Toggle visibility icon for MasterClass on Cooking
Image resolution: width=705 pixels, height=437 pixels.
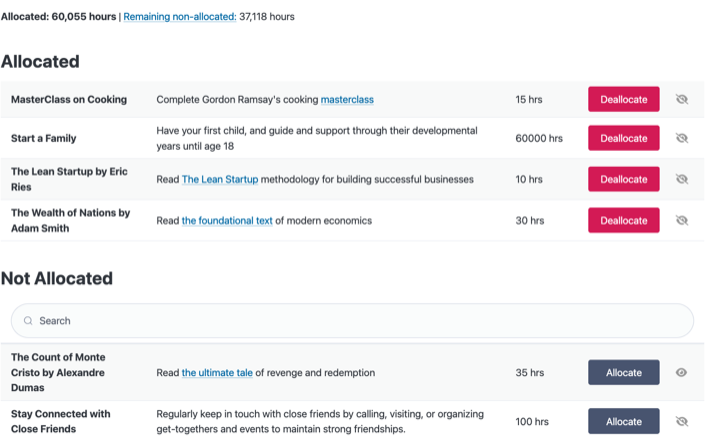pos(682,99)
